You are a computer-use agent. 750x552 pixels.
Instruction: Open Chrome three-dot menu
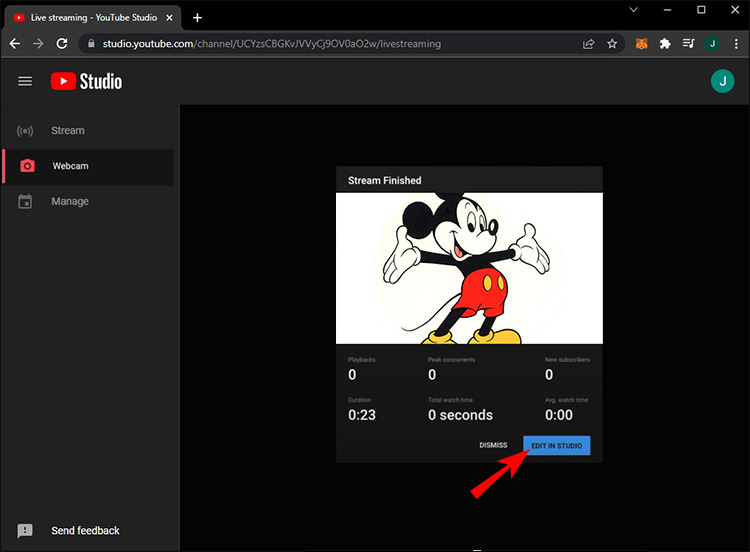pos(736,44)
